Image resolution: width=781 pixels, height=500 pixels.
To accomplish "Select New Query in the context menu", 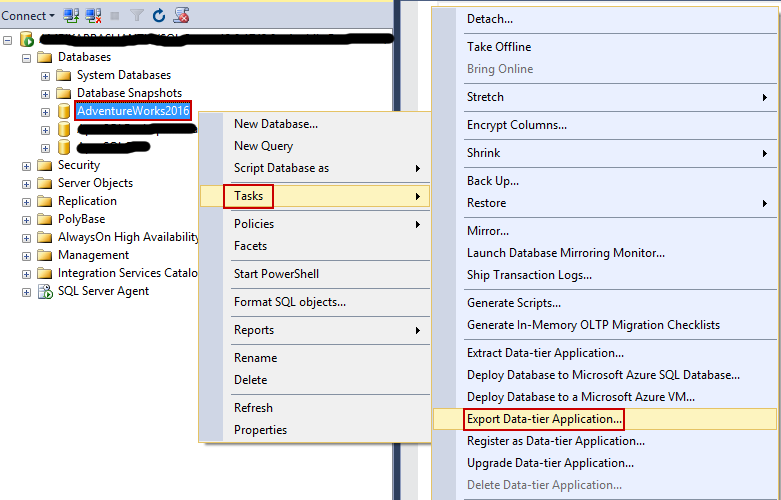I will 263,146.
